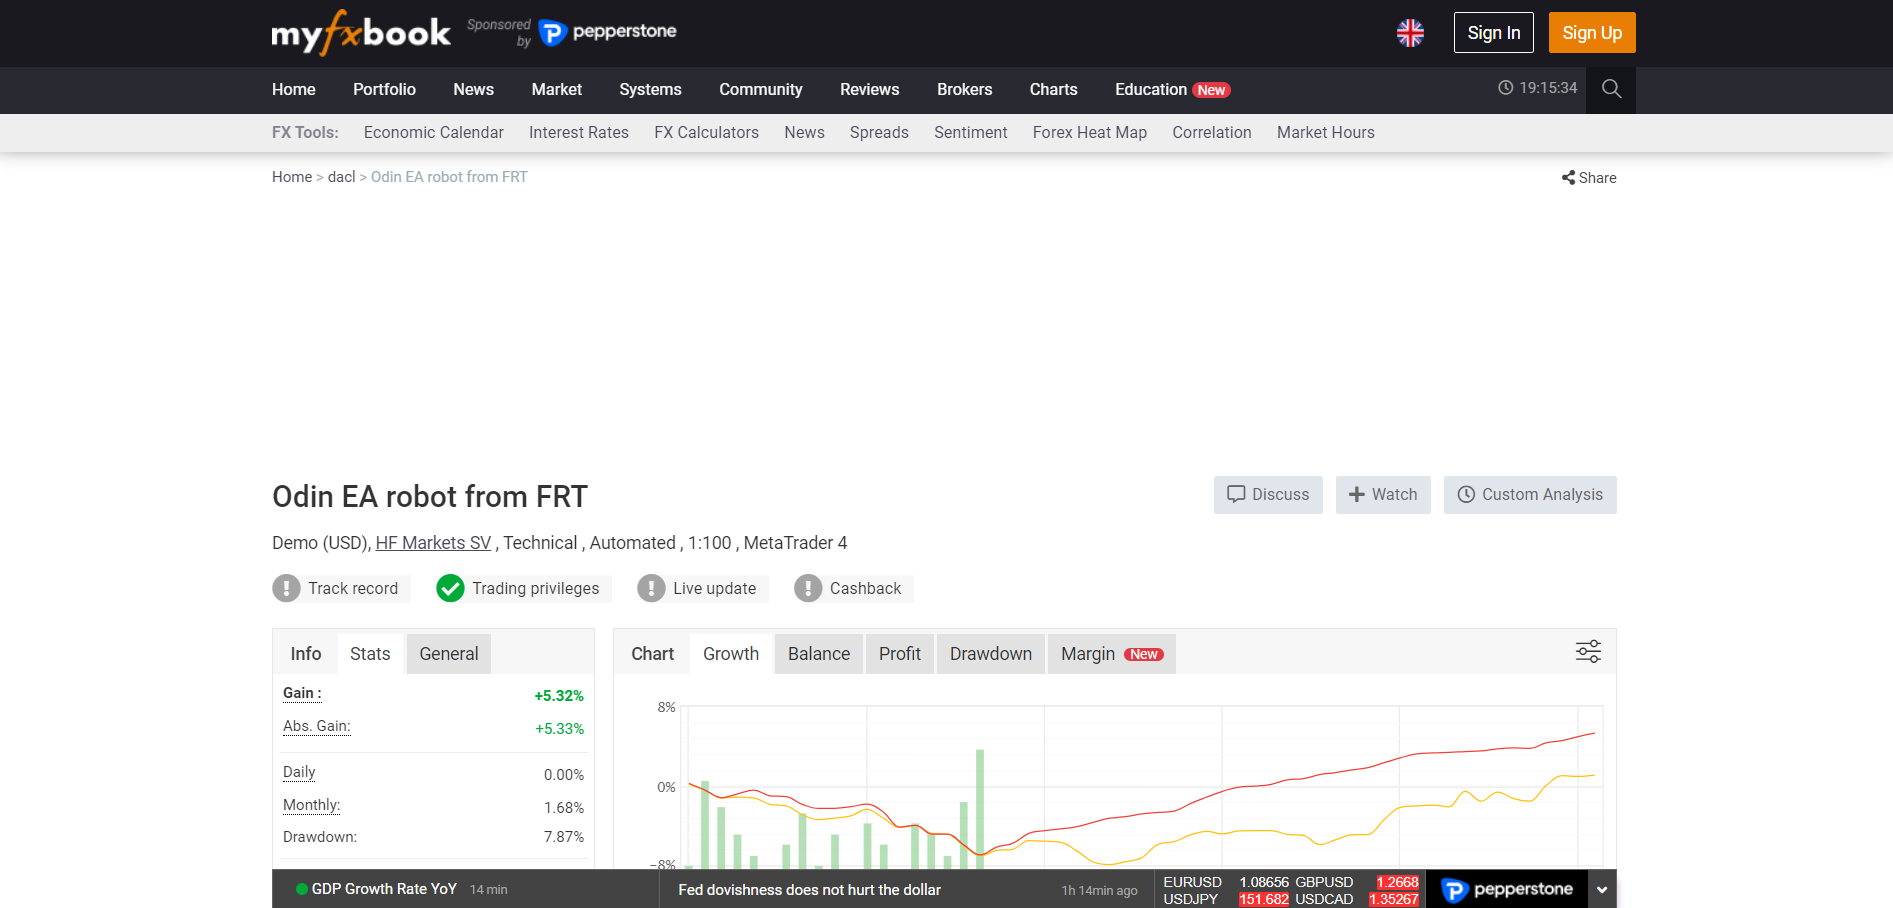Click the green Trading privileges checkmark
1893x908 pixels.
(450, 588)
